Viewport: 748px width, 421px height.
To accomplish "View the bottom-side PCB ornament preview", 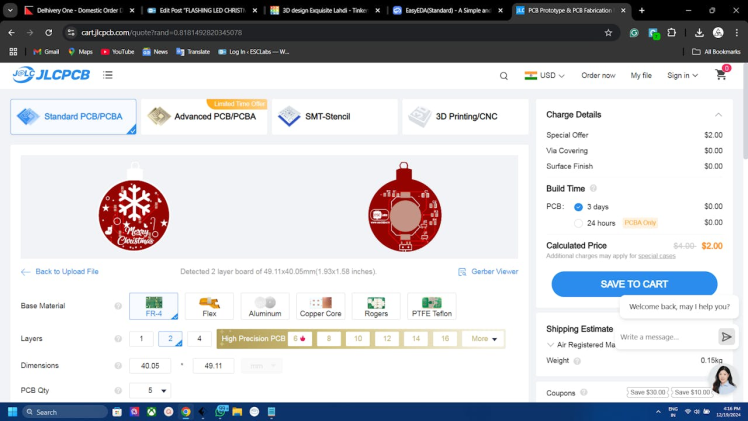I will [404, 207].
